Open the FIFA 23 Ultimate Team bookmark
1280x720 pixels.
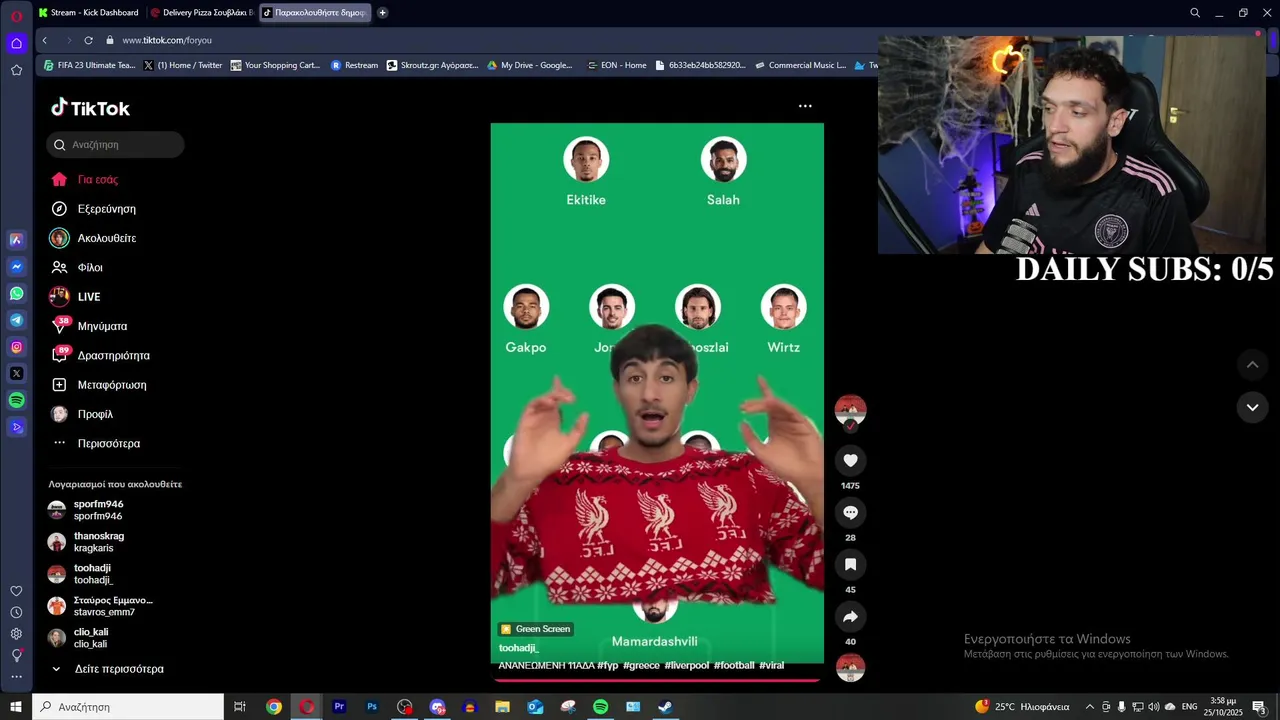pyautogui.click(x=89, y=65)
